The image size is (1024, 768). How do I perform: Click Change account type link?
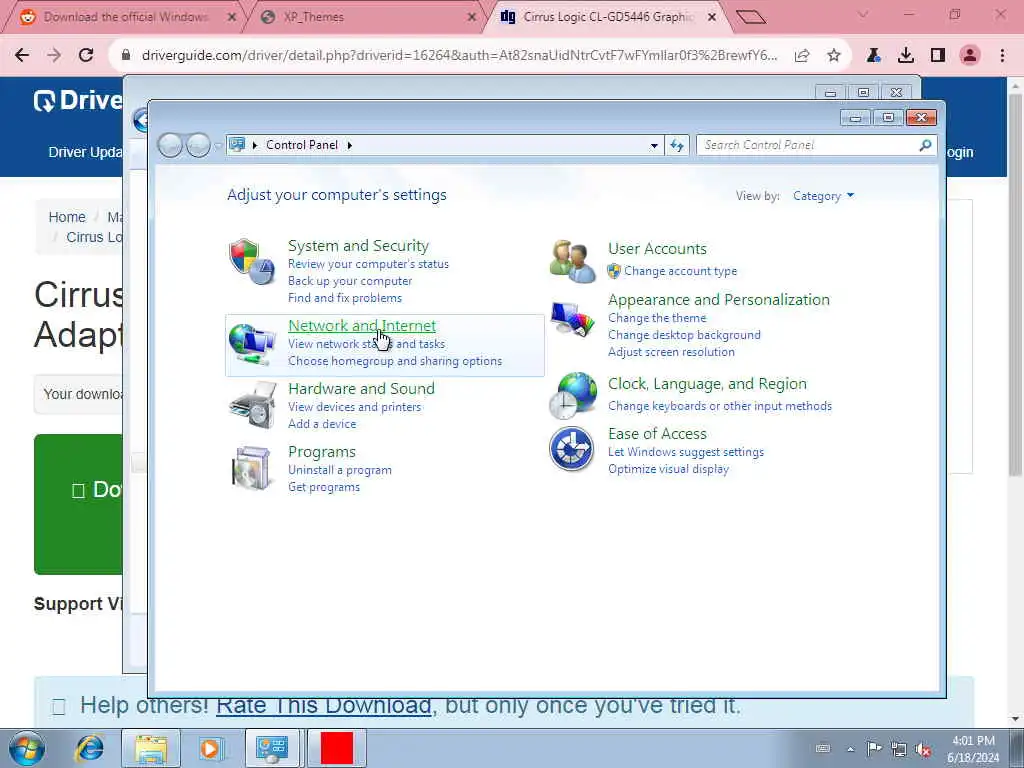[680, 270]
